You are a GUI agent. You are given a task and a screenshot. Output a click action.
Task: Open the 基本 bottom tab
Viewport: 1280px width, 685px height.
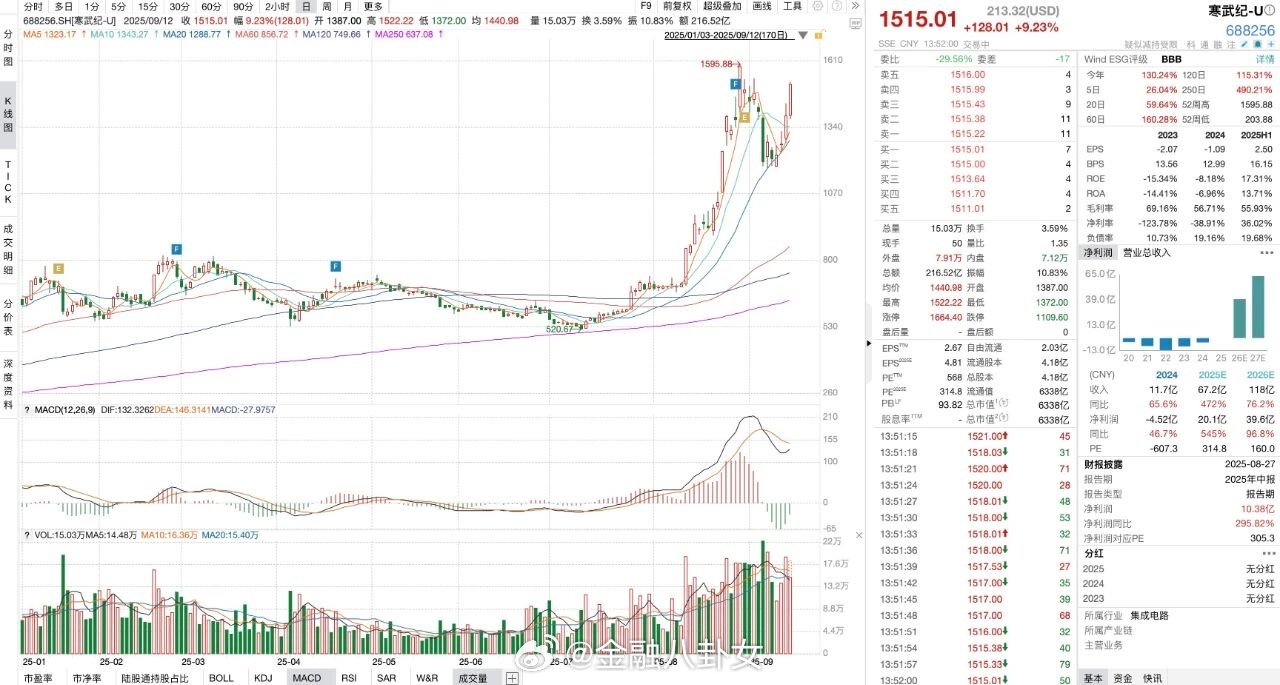point(1093,678)
